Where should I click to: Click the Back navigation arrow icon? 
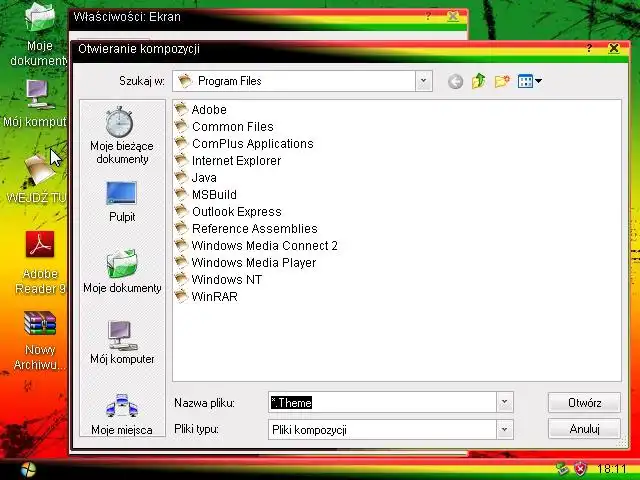click(x=455, y=81)
